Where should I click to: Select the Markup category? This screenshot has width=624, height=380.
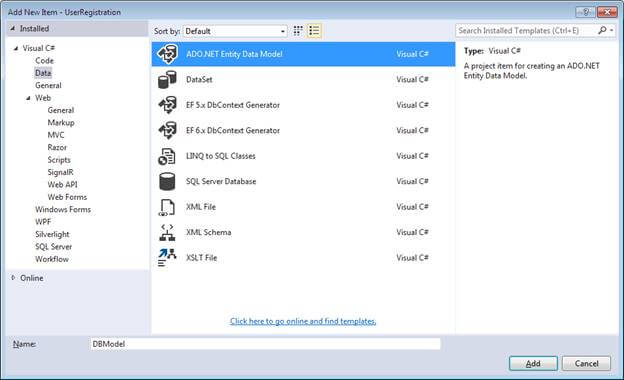tap(61, 123)
